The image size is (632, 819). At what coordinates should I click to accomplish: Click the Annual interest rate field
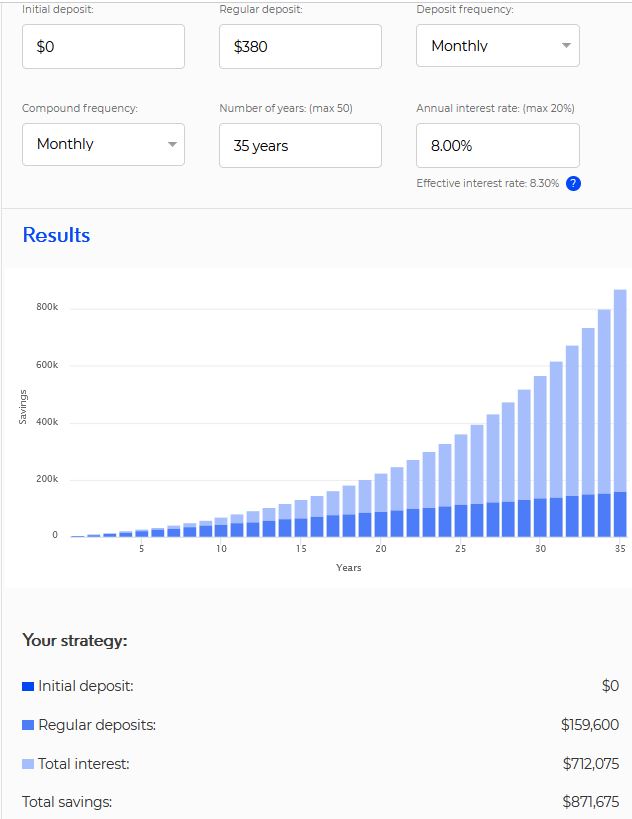click(497, 145)
